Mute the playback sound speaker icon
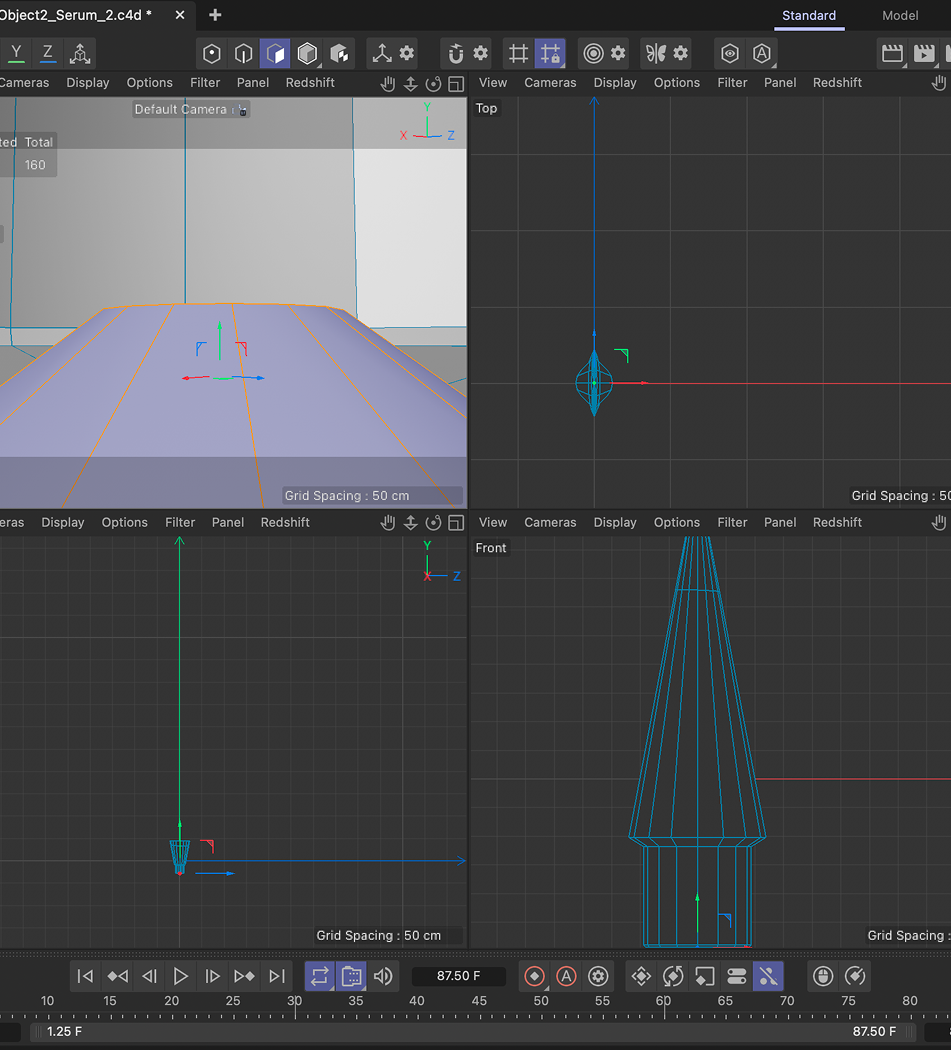The width and height of the screenshot is (951, 1050). point(383,976)
